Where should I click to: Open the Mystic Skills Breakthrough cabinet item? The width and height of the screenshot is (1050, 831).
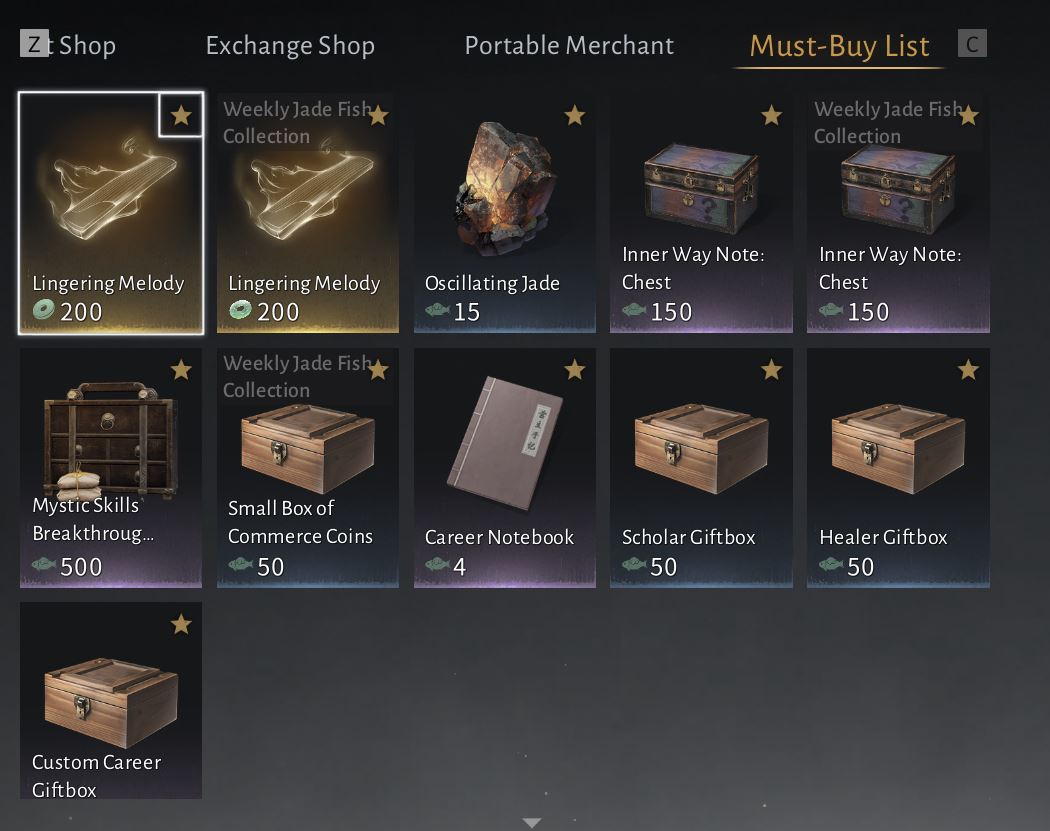pos(110,467)
